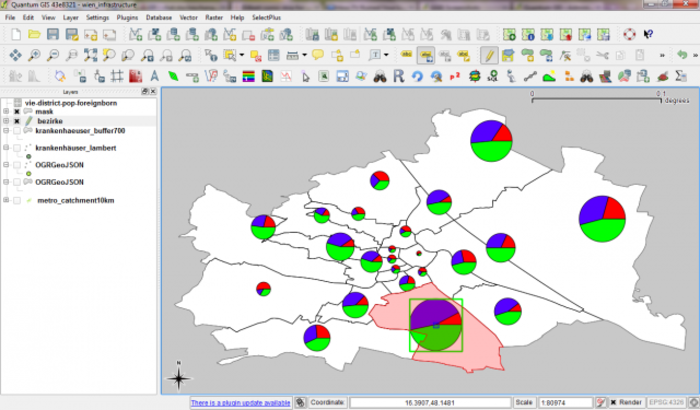Click the red p2 plugin icon
700x410 pixels.
pyautogui.click(x=455, y=77)
